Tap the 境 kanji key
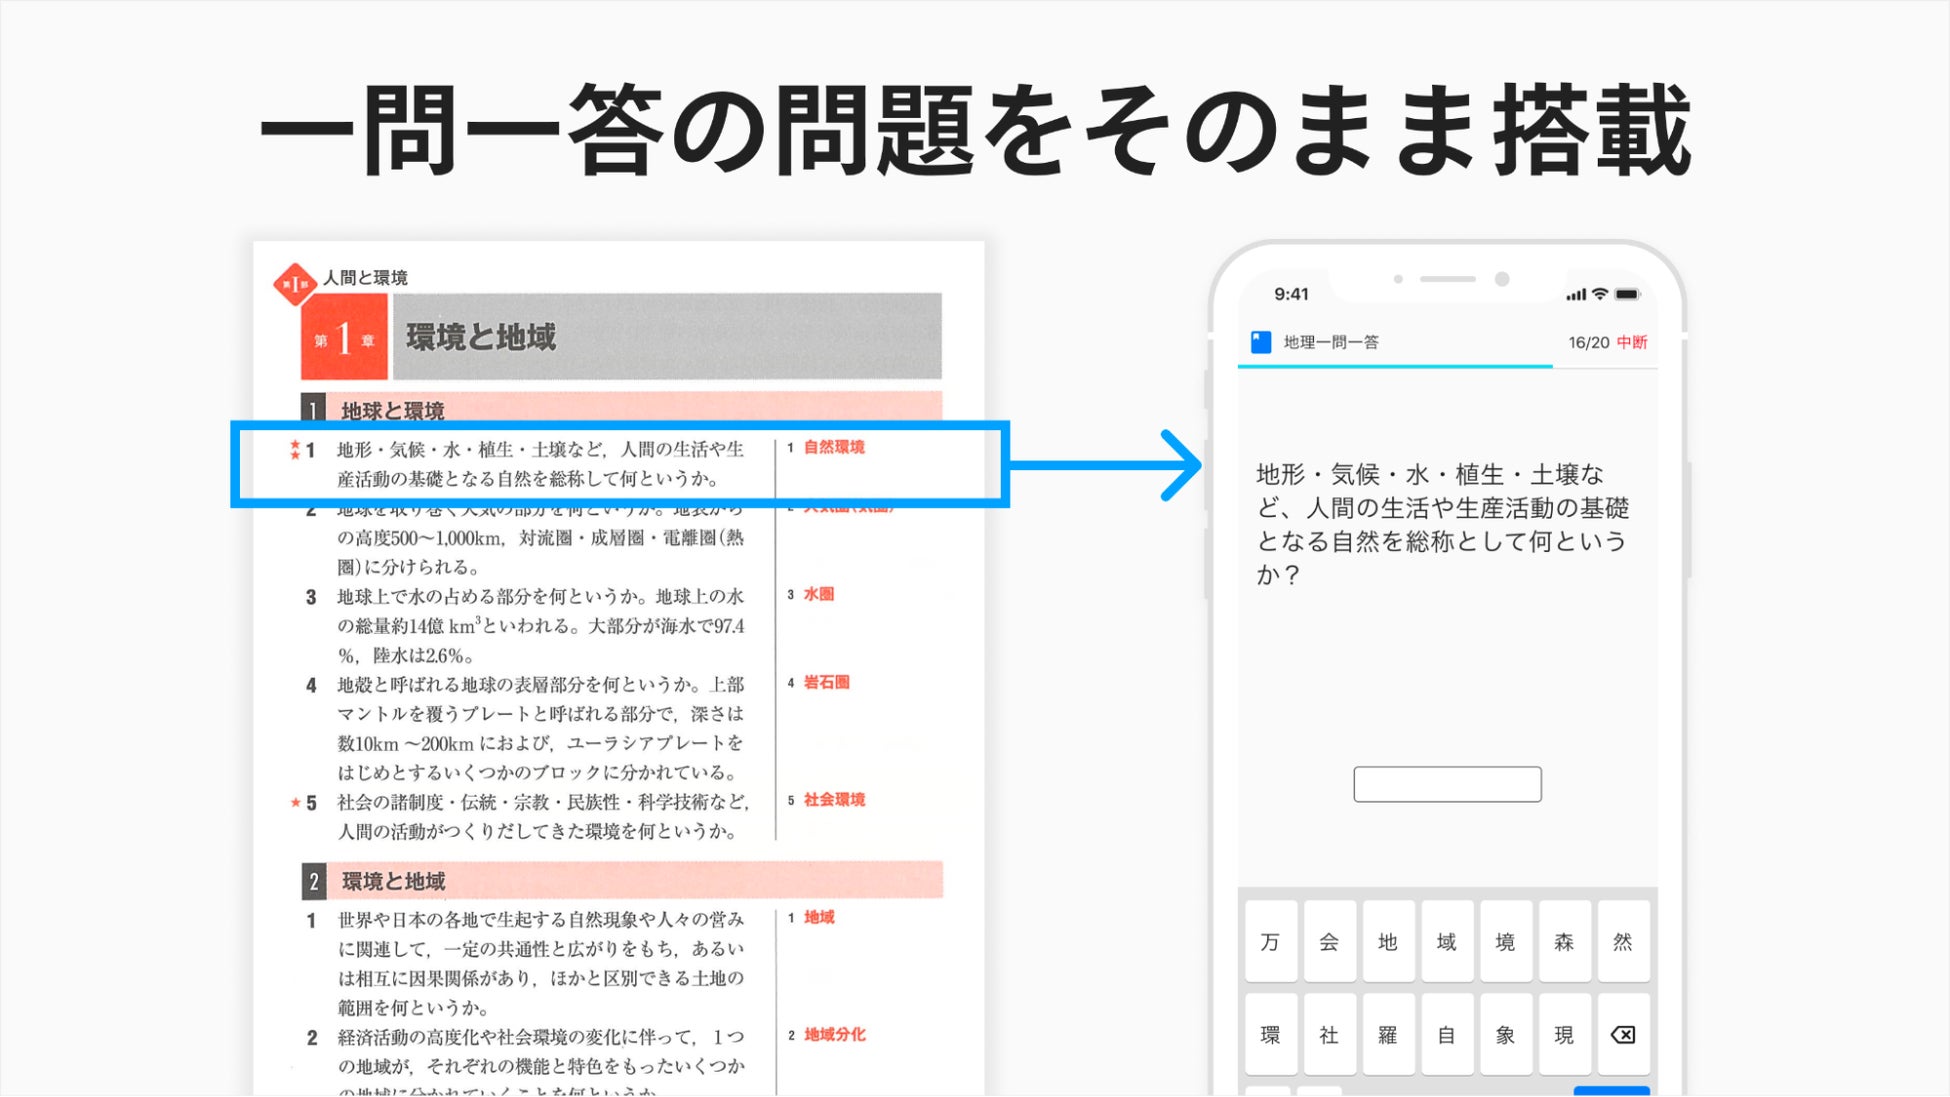1950x1097 pixels. coord(1505,941)
